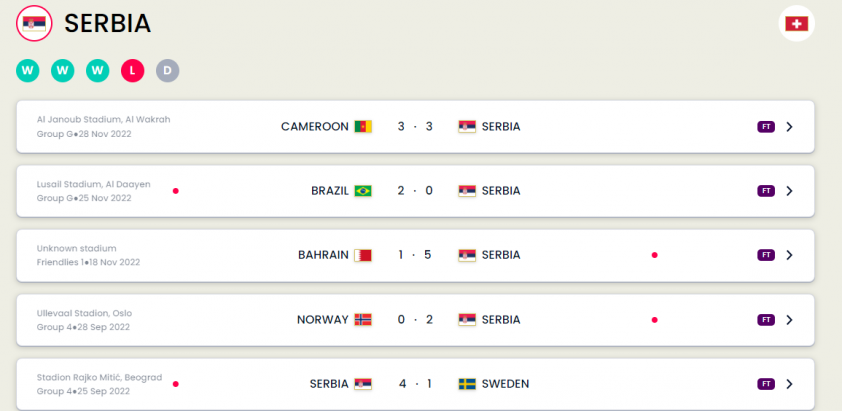Click the Brazil flag icon
This screenshot has width=842, height=411.
coord(363,191)
